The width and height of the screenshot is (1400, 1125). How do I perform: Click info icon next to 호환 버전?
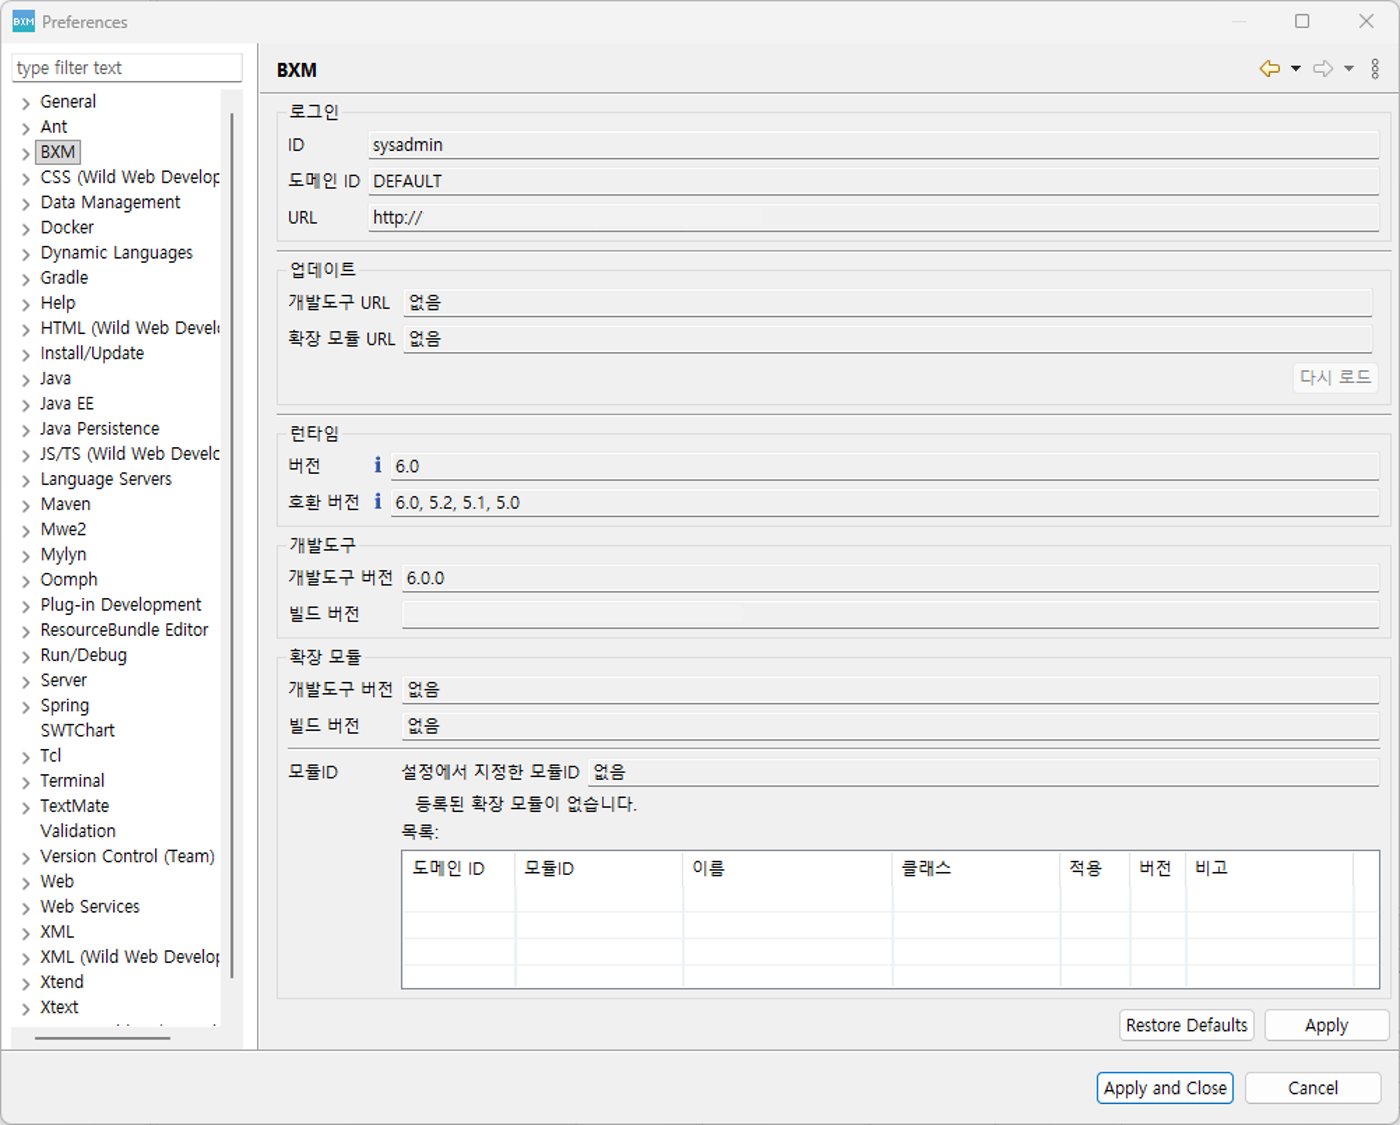[x=377, y=501]
